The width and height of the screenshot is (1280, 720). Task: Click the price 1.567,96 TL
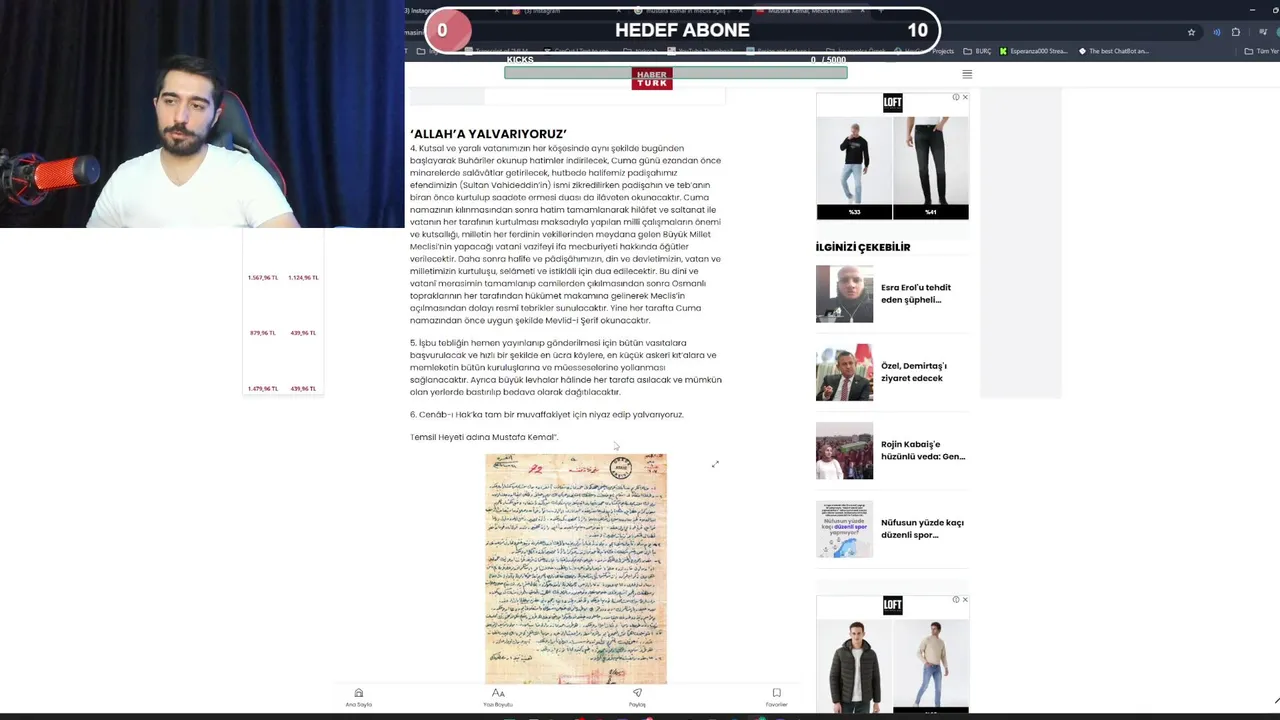[262, 277]
